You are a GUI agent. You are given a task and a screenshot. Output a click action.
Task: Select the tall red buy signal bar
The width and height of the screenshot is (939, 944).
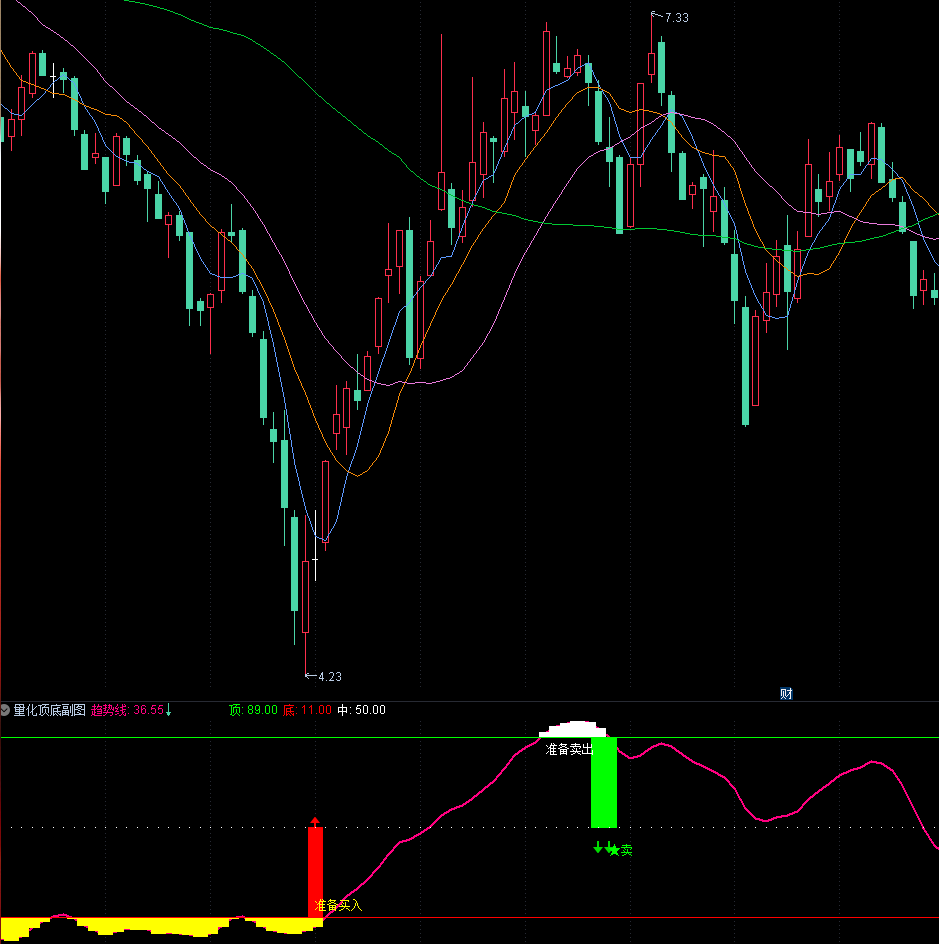tap(315, 870)
